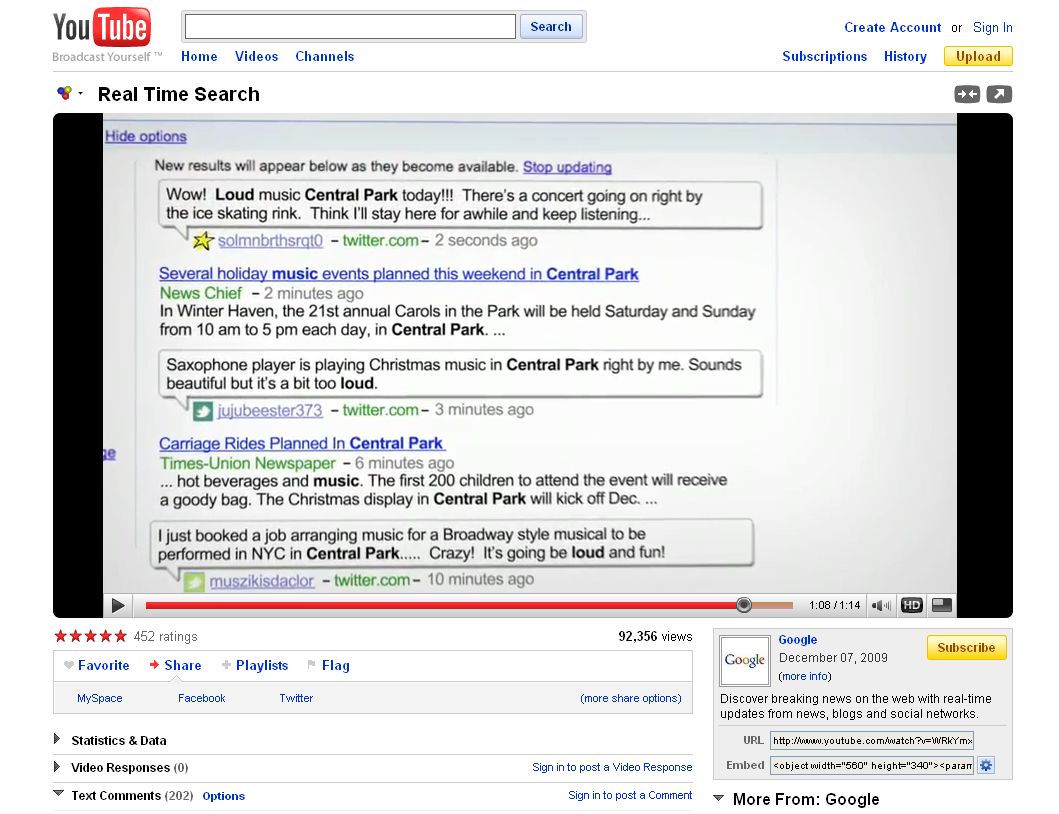Image resolution: width=1059 pixels, height=814 pixels.
Task: Click the player size toggle icon
Action: click(x=941, y=605)
